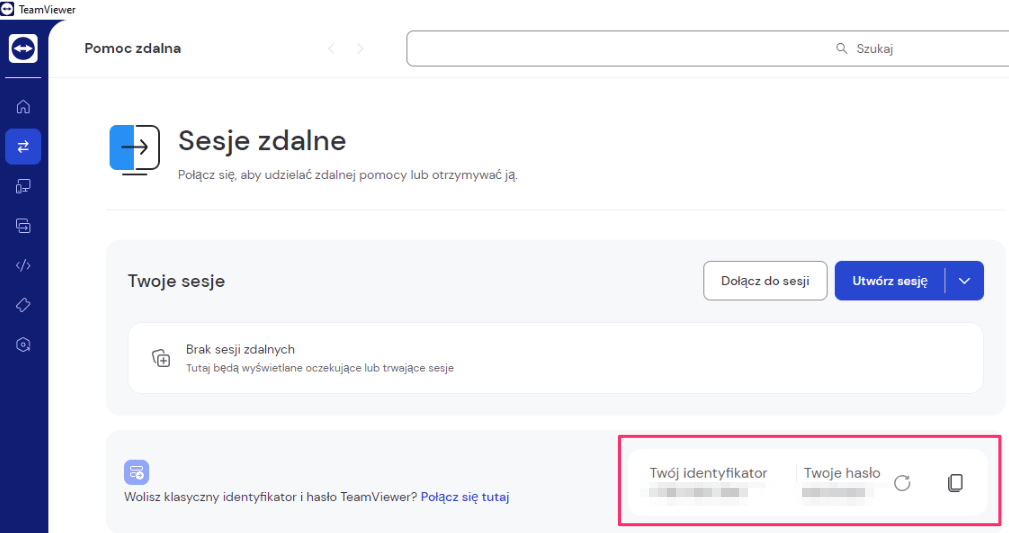Image resolution: width=1009 pixels, height=533 pixels.
Task: Click the TeamViewer logo in sidebar
Action: click(x=23, y=48)
